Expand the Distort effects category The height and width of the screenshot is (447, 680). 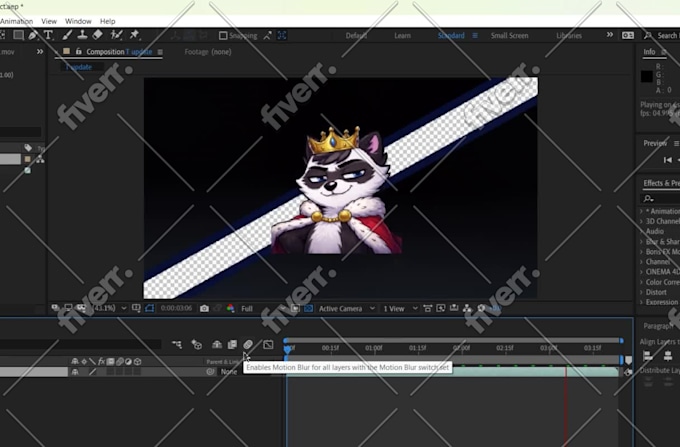641,292
